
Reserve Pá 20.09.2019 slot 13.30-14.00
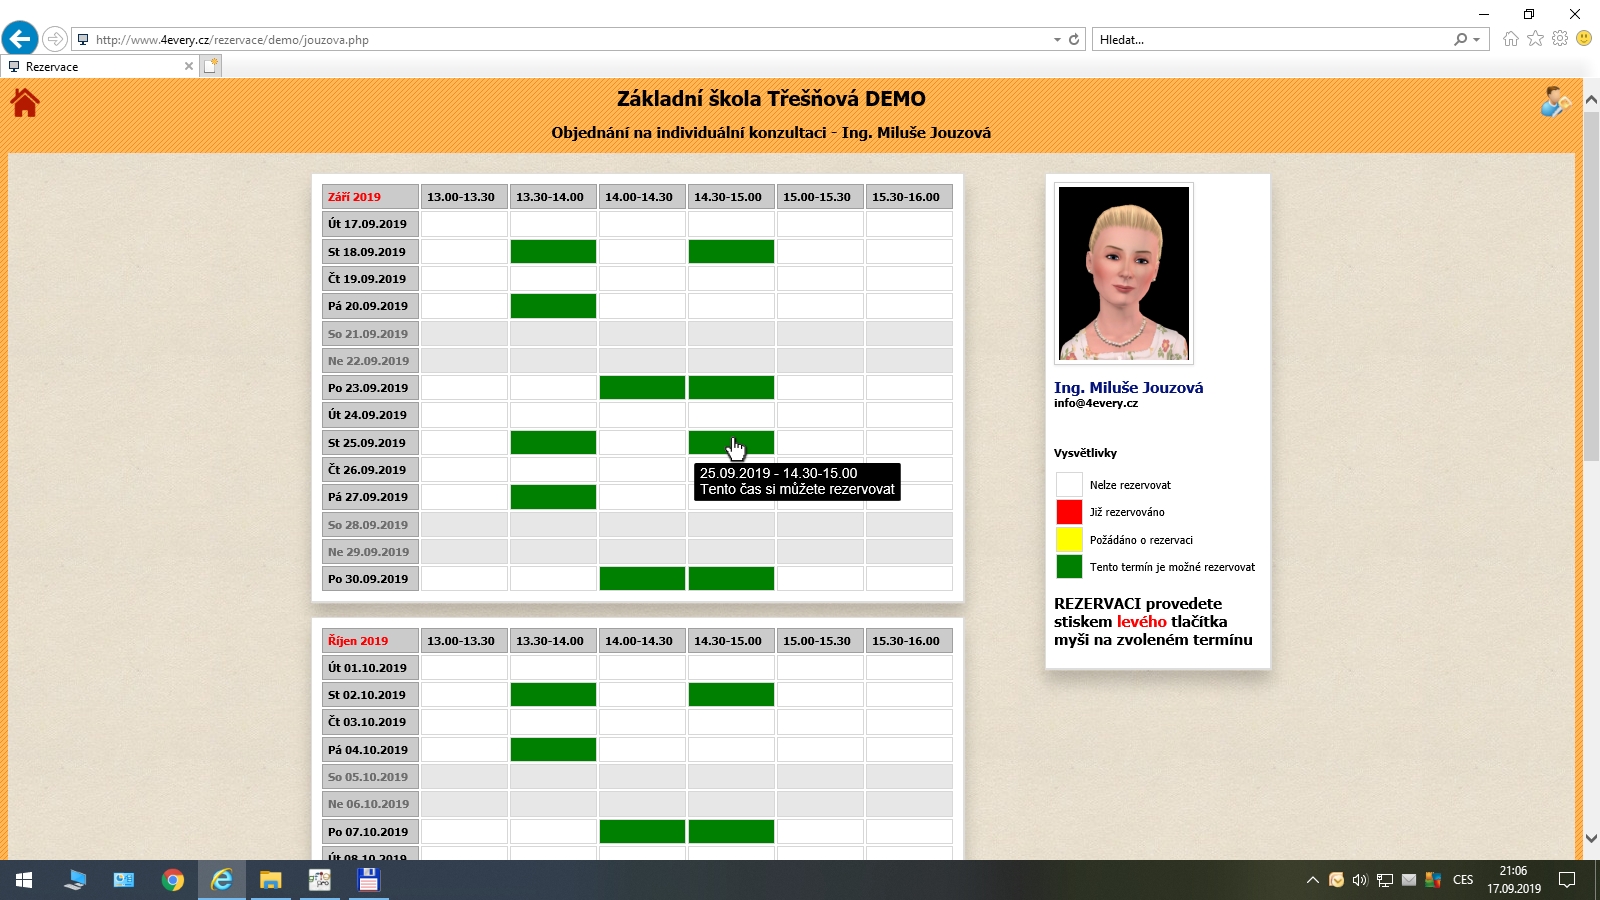point(553,306)
